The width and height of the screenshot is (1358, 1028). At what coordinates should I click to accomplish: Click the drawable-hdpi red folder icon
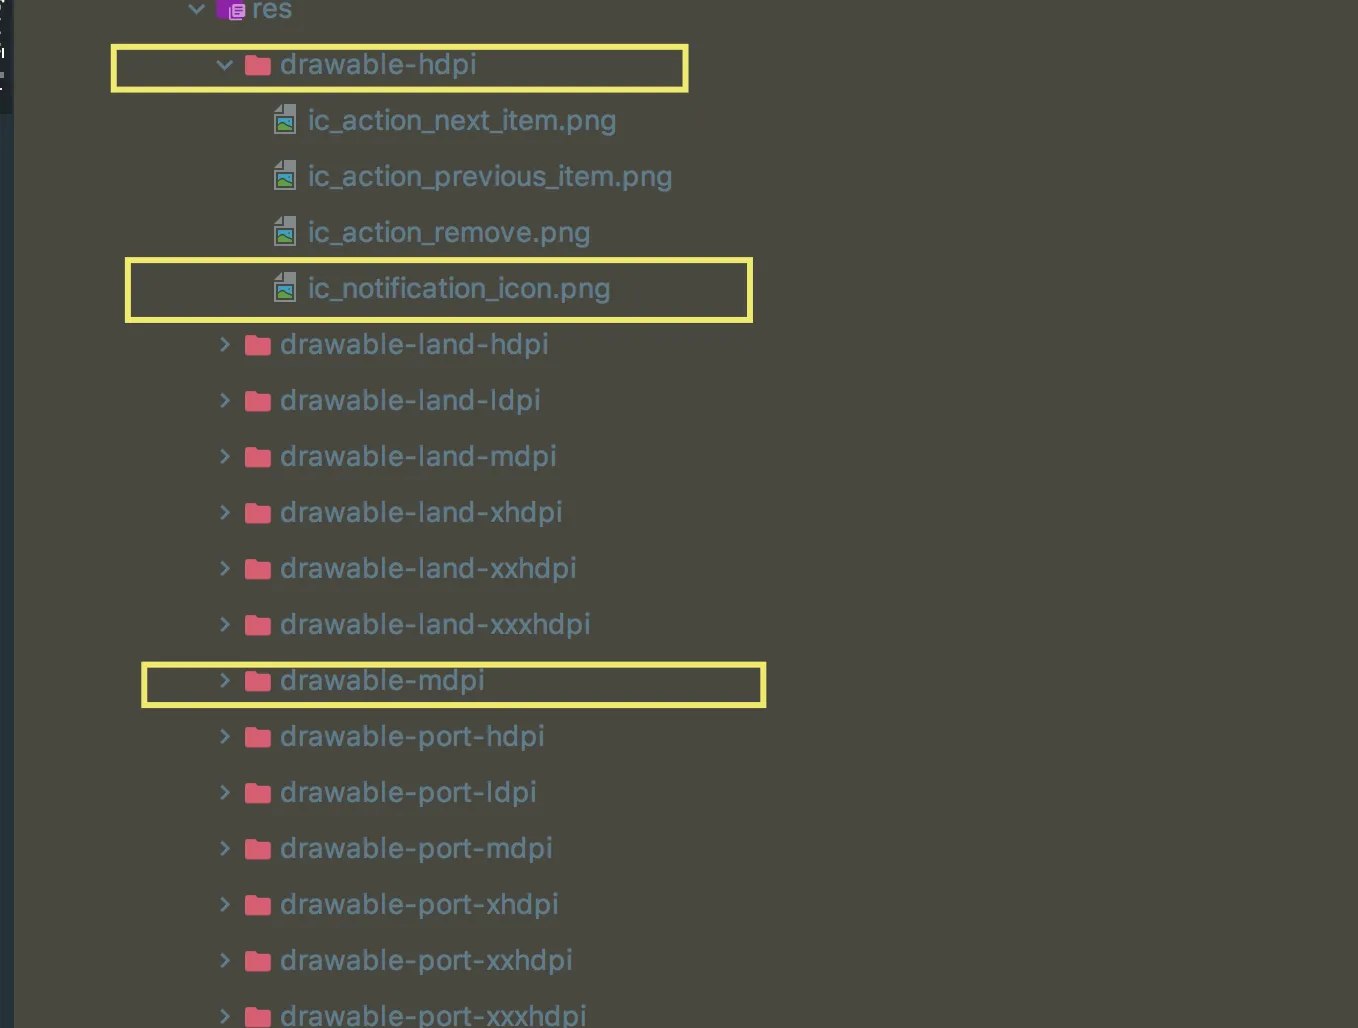pos(258,65)
